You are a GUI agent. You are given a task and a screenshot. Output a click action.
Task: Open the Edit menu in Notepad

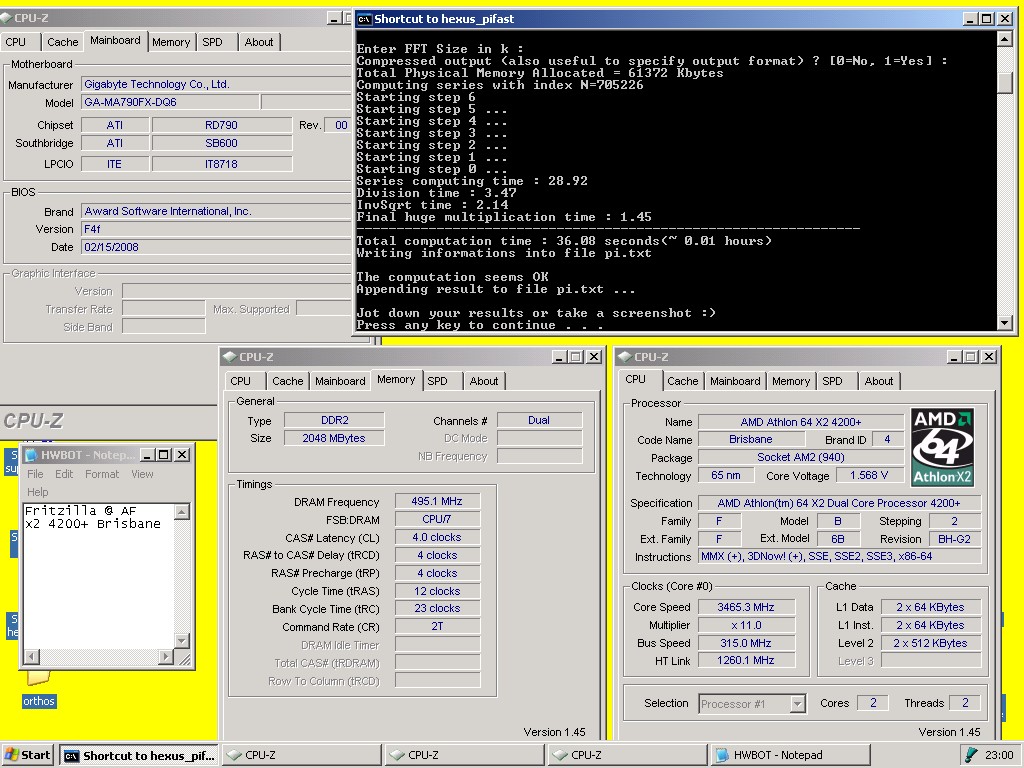click(x=64, y=474)
